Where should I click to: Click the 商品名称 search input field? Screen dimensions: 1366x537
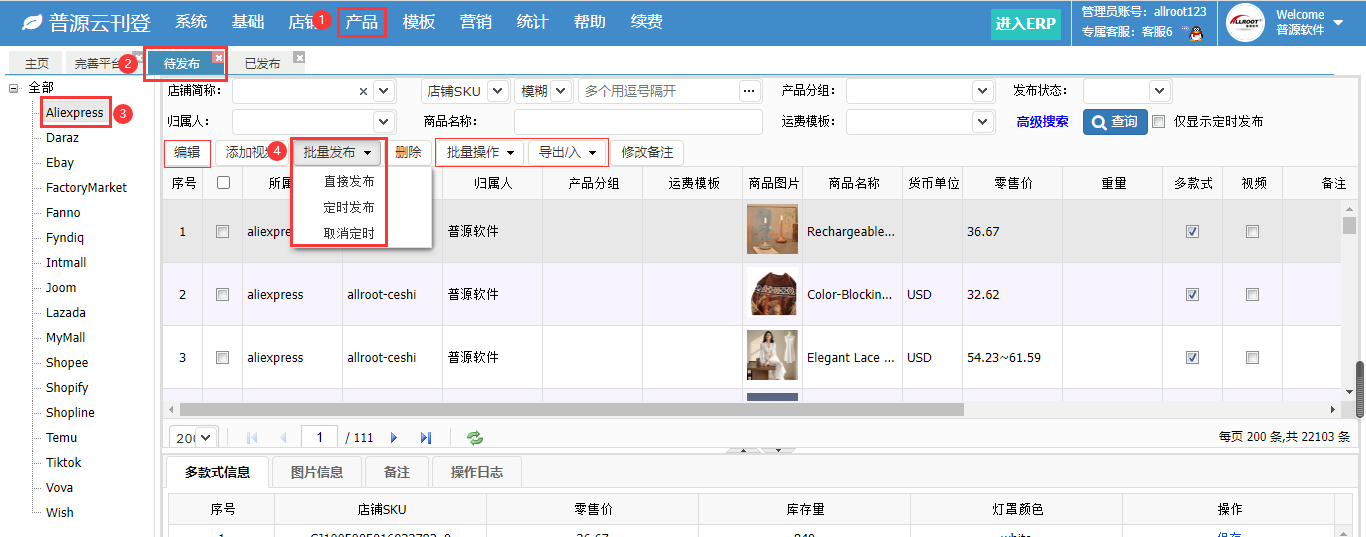pos(637,121)
